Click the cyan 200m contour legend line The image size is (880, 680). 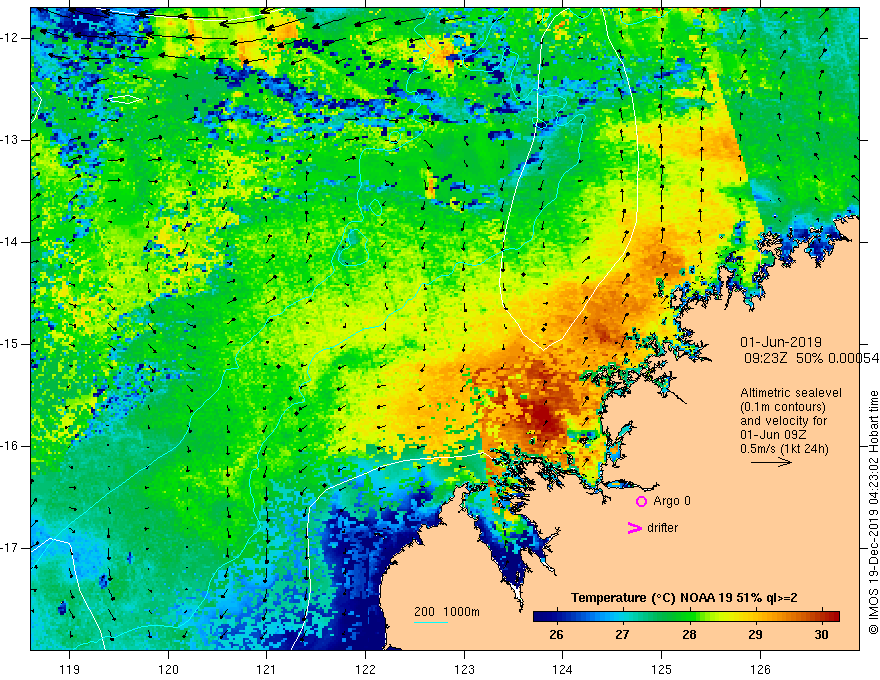tap(430, 622)
